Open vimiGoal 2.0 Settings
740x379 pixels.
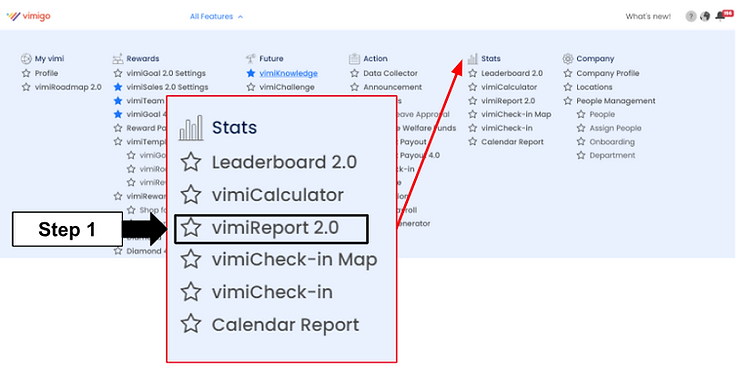[166, 73]
